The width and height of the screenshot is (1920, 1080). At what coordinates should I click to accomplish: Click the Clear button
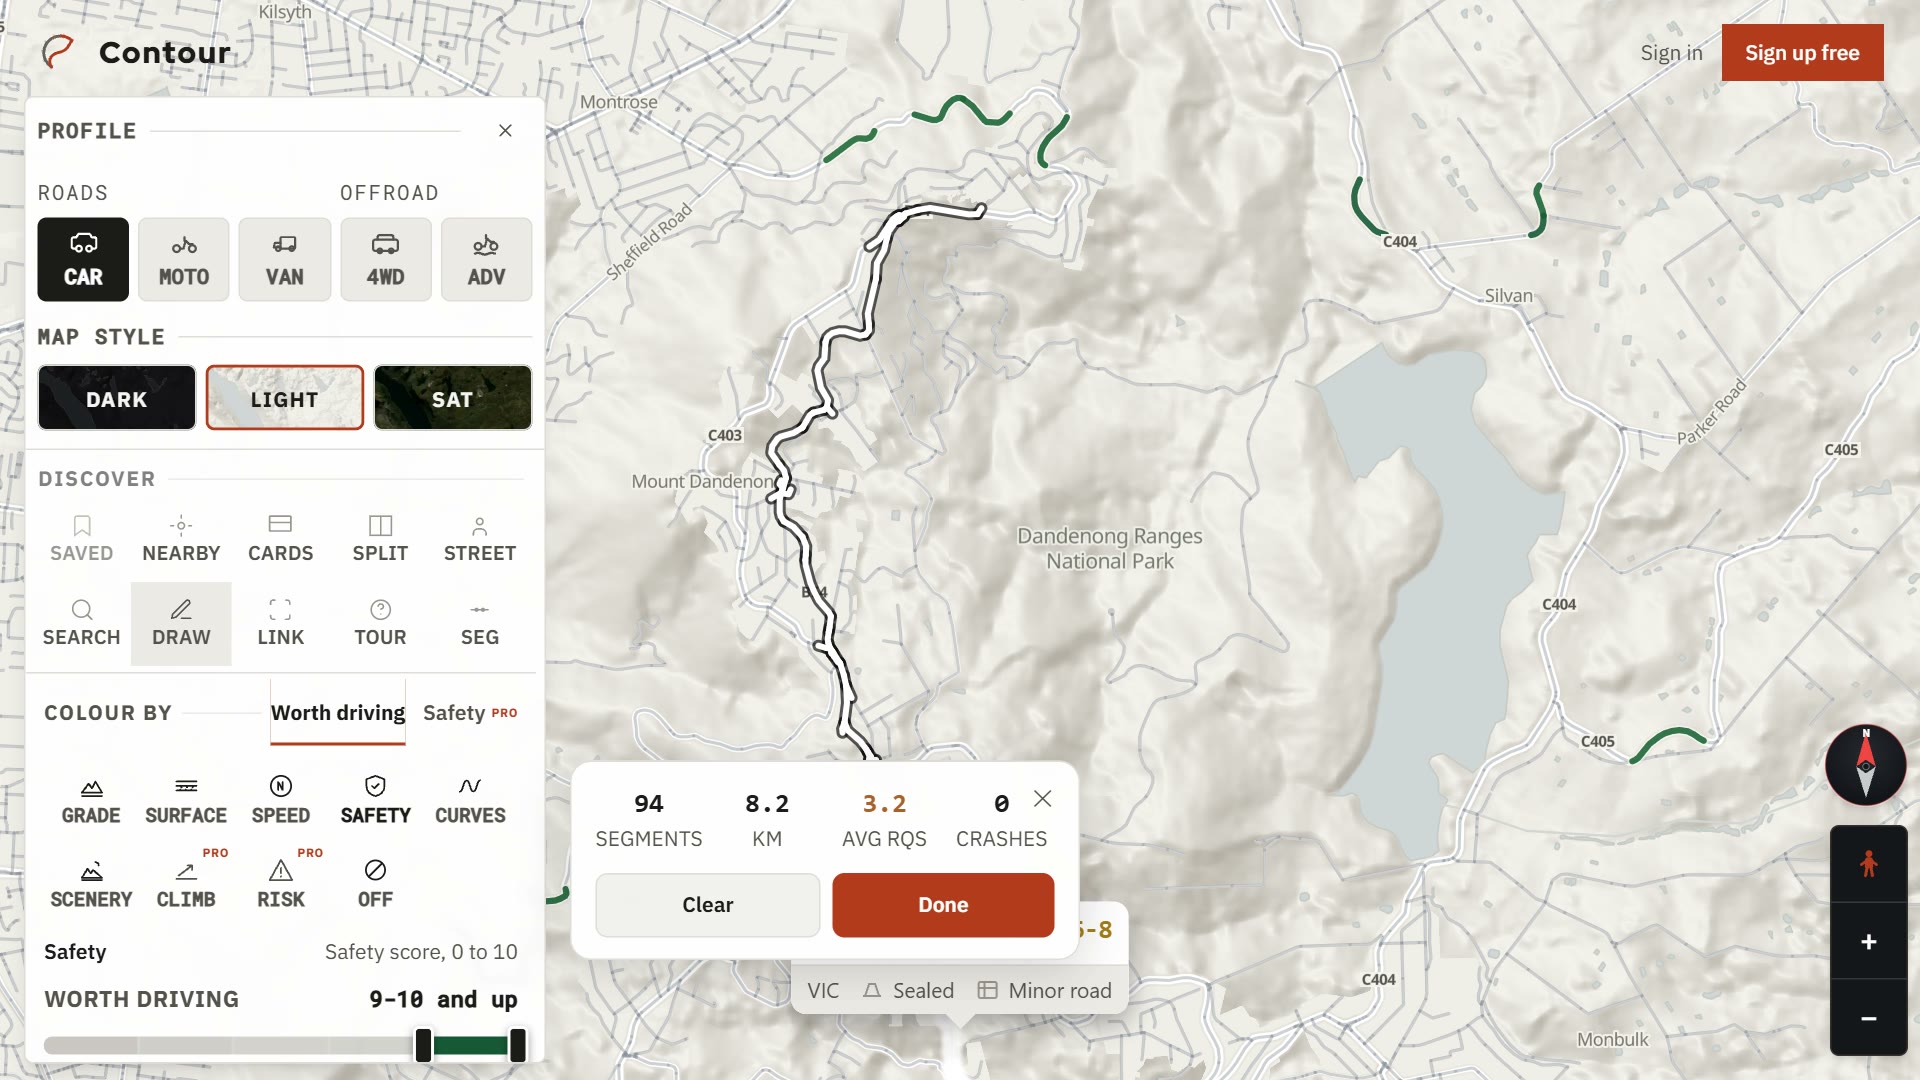pyautogui.click(x=708, y=905)
